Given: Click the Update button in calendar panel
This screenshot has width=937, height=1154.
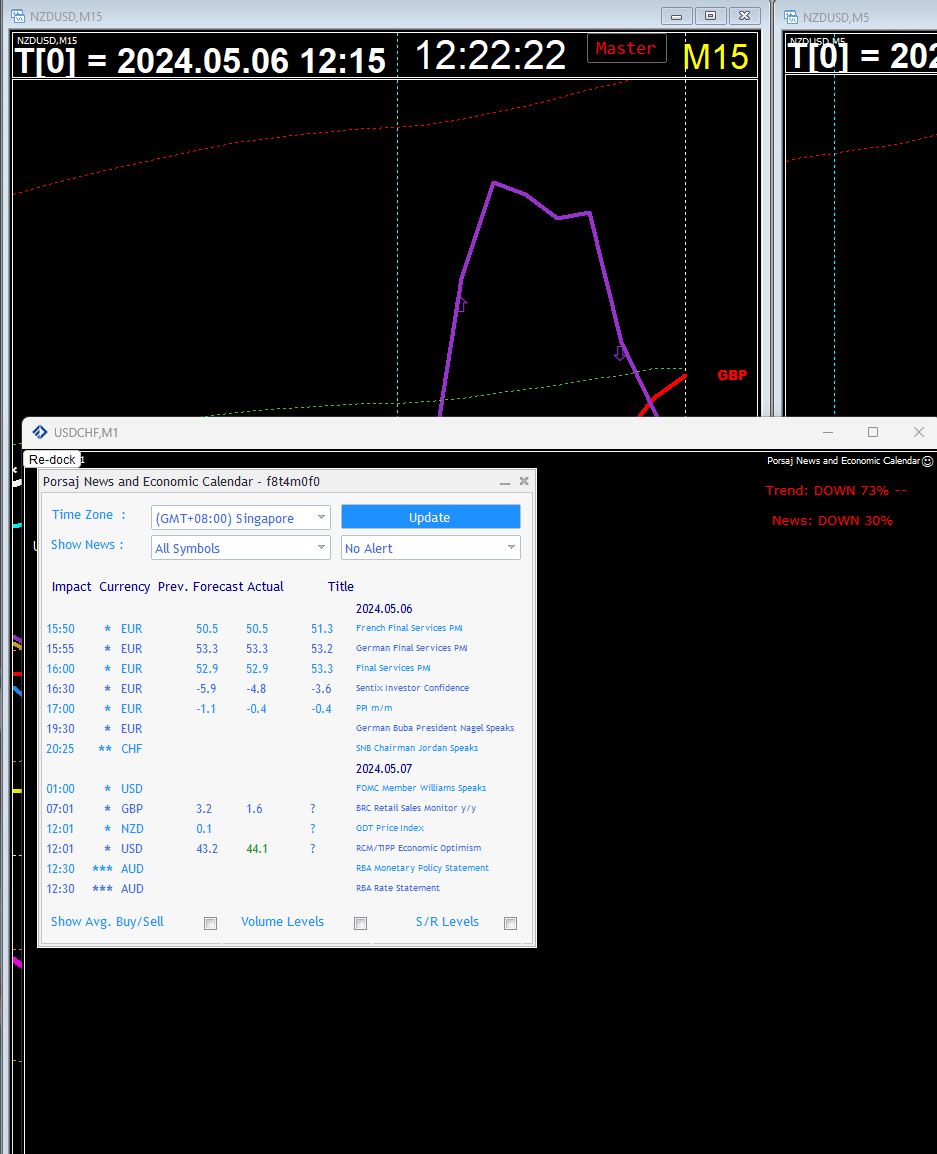Looking at the screenshot, I should point(431,517).
